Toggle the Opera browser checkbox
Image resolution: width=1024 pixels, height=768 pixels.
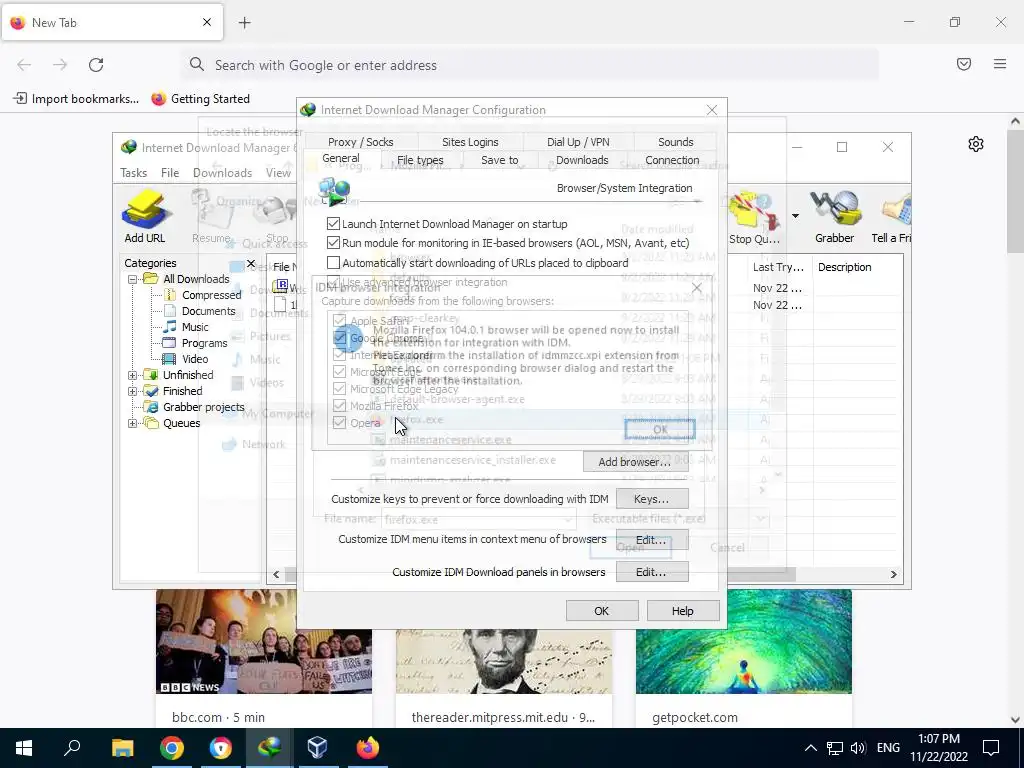340,423
